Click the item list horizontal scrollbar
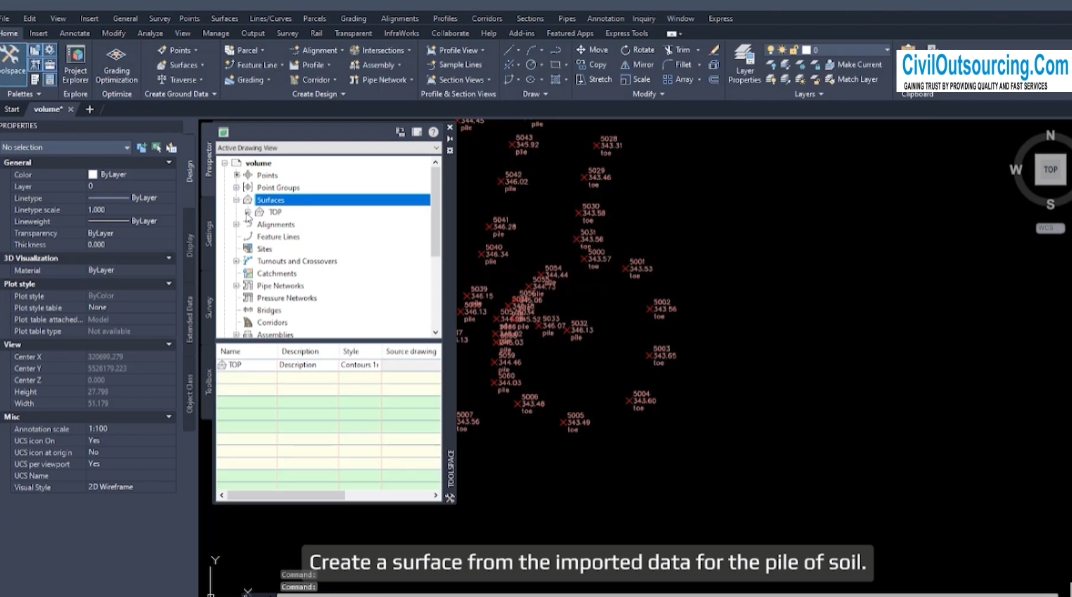1072x597 pixels. [286, 495]
